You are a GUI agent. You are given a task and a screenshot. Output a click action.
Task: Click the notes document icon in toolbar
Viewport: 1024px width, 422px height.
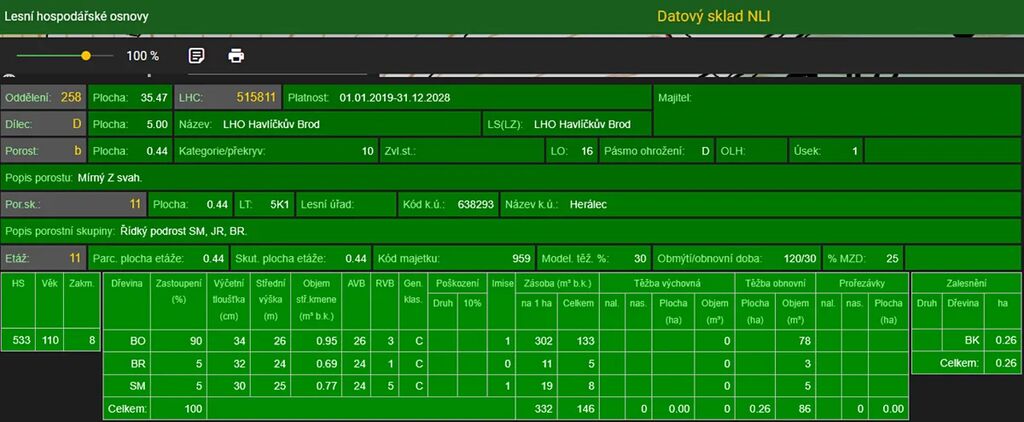click(x=197, y=56)
